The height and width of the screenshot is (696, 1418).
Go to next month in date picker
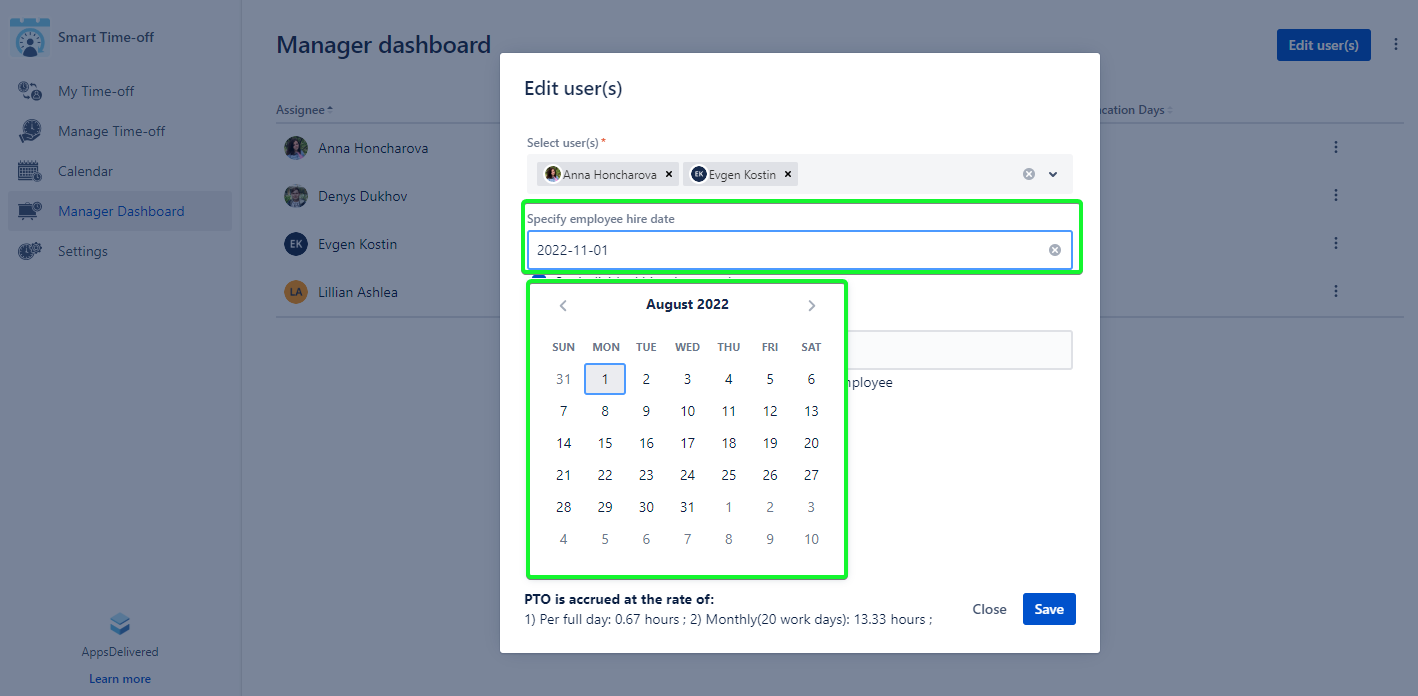tap(811, 306)
